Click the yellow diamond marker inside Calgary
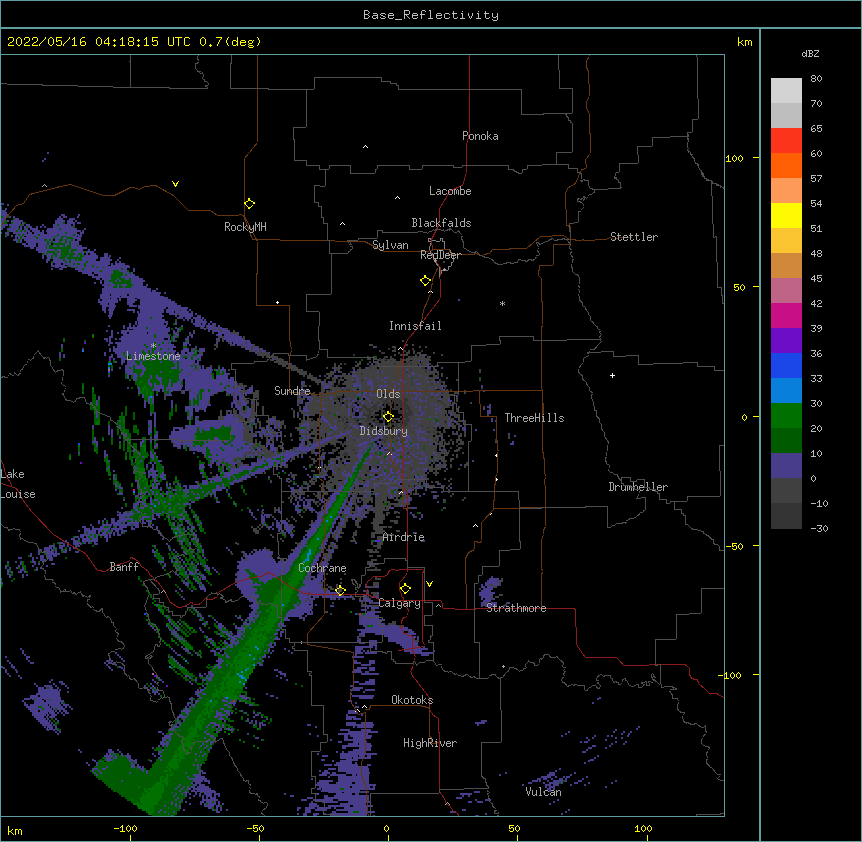 click(405, 589)
